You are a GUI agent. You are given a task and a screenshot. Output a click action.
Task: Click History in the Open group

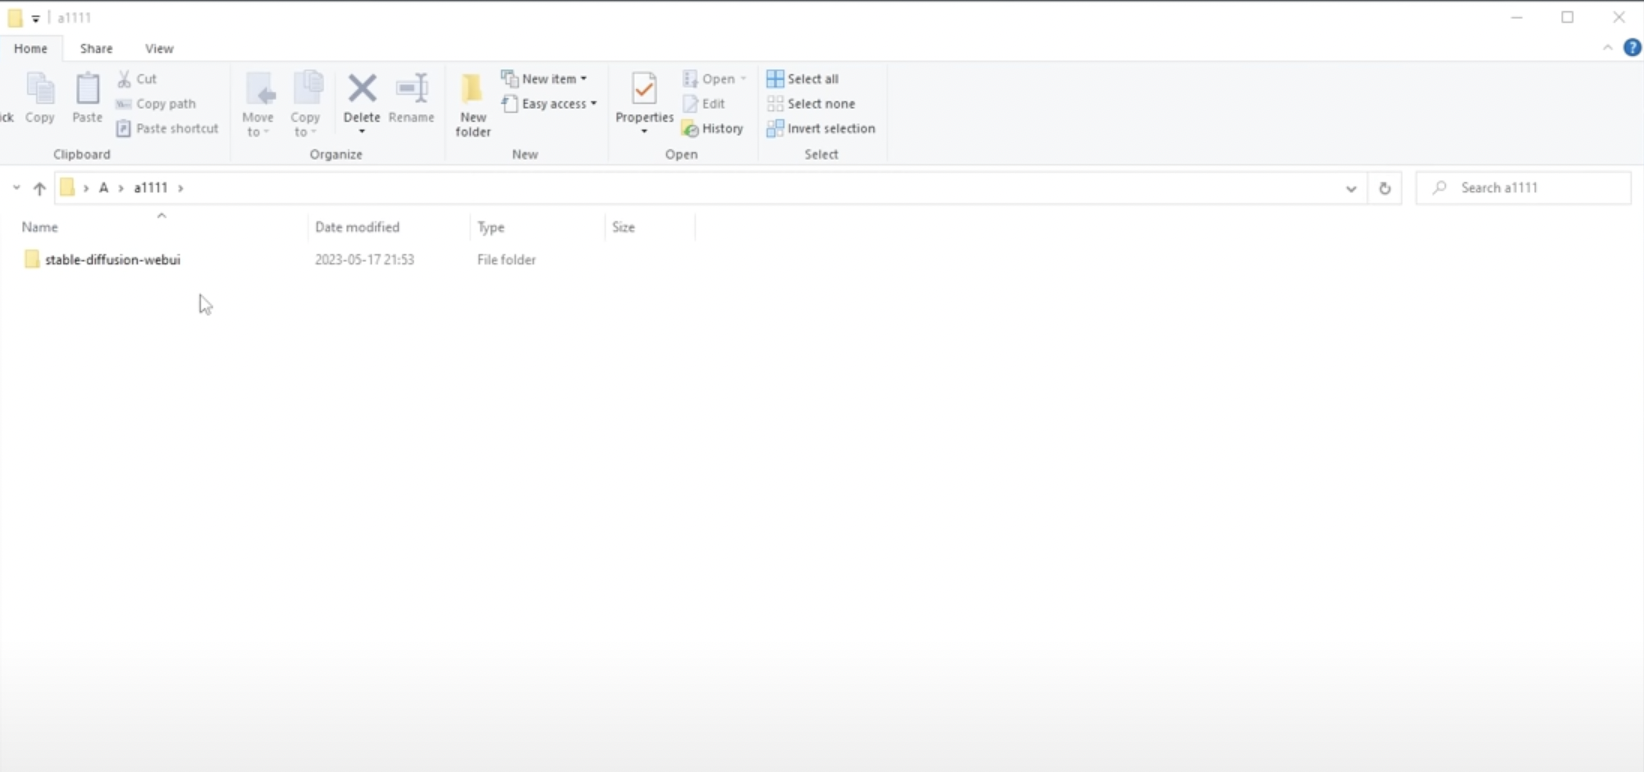713,129
